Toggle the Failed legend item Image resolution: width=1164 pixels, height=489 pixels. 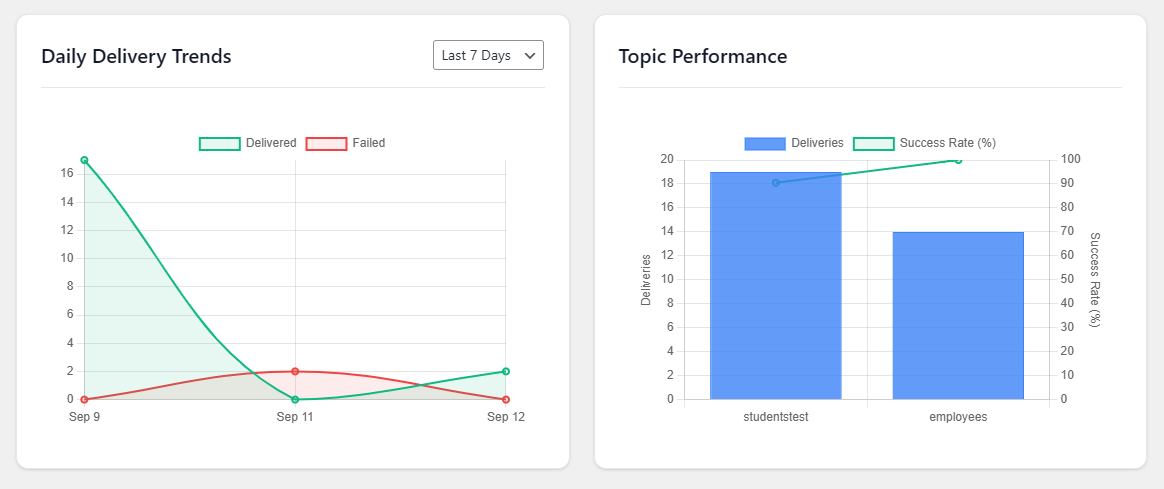pos(345,143)
